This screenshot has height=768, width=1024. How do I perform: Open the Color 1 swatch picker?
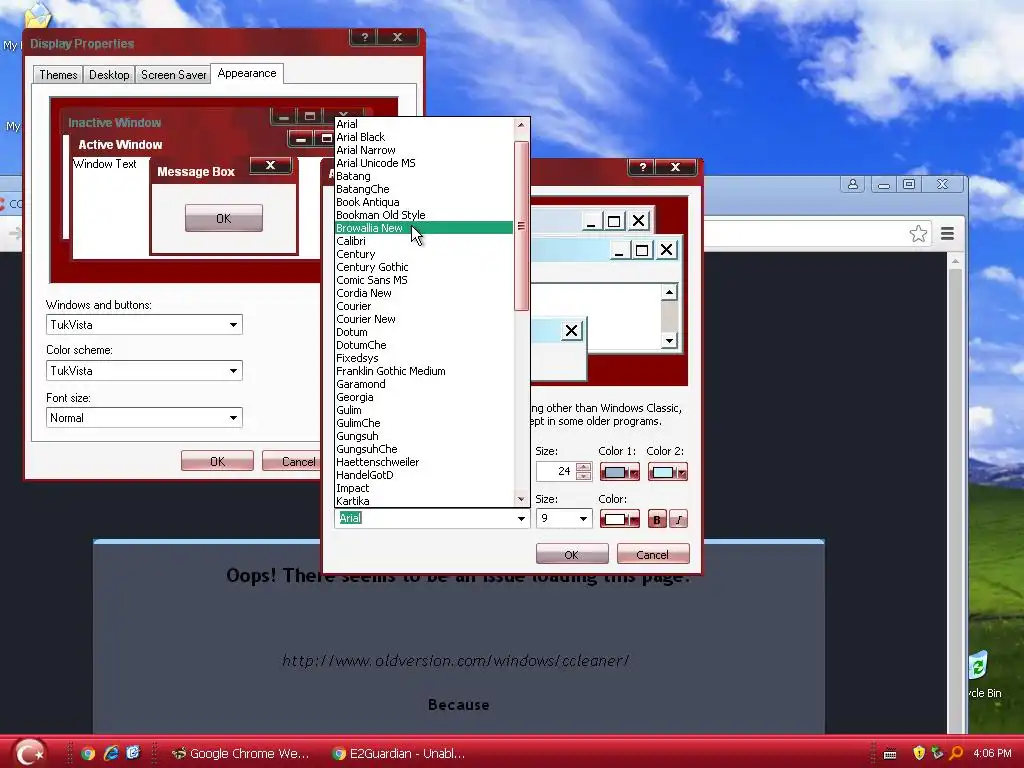620,472
